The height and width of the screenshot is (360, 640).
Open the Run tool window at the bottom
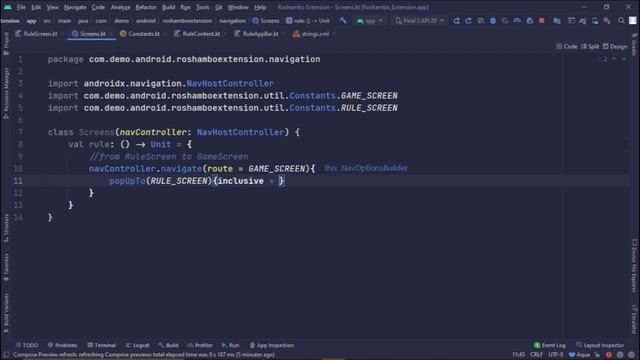231,345
